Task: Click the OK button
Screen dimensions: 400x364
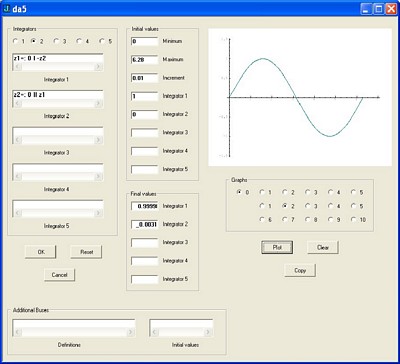Action: [x=41, y=252]
